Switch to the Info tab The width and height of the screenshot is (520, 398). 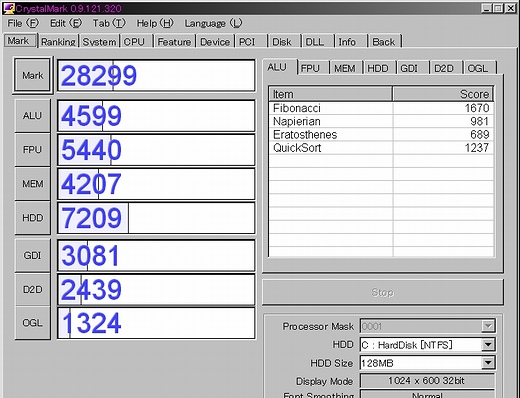[351, 42]
